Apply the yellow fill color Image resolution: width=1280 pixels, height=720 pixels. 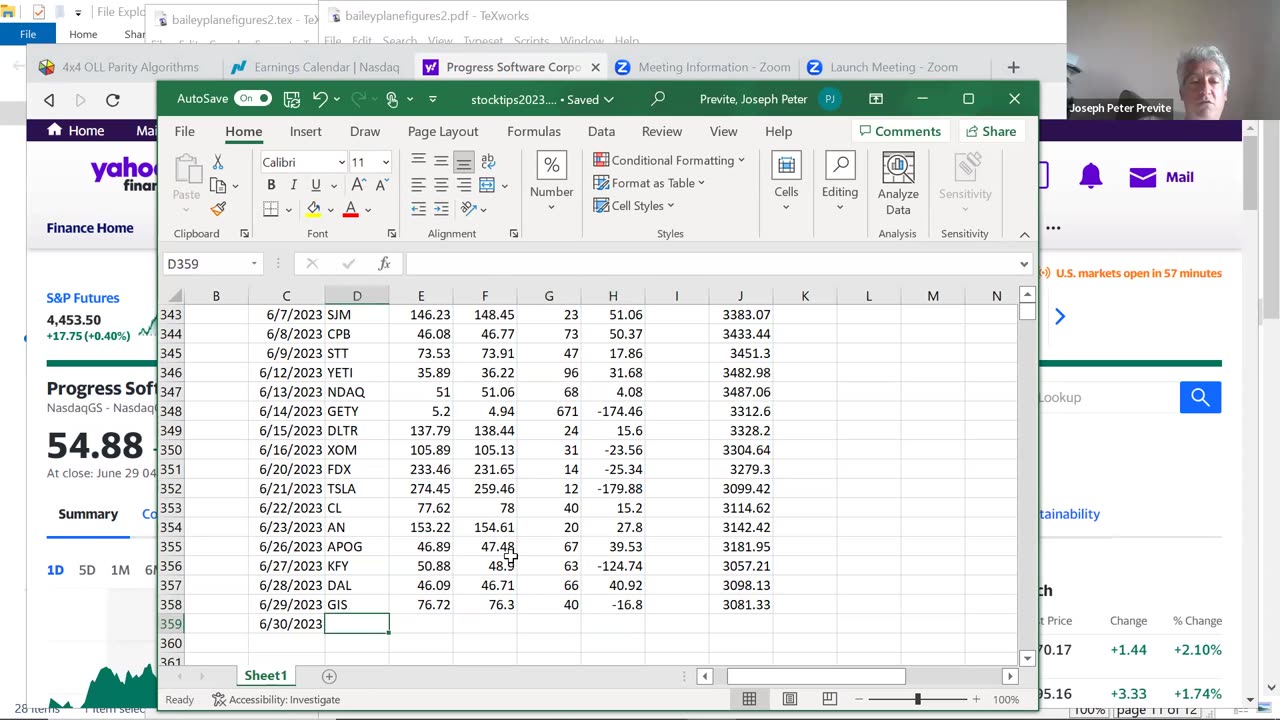tap(314, 209)
